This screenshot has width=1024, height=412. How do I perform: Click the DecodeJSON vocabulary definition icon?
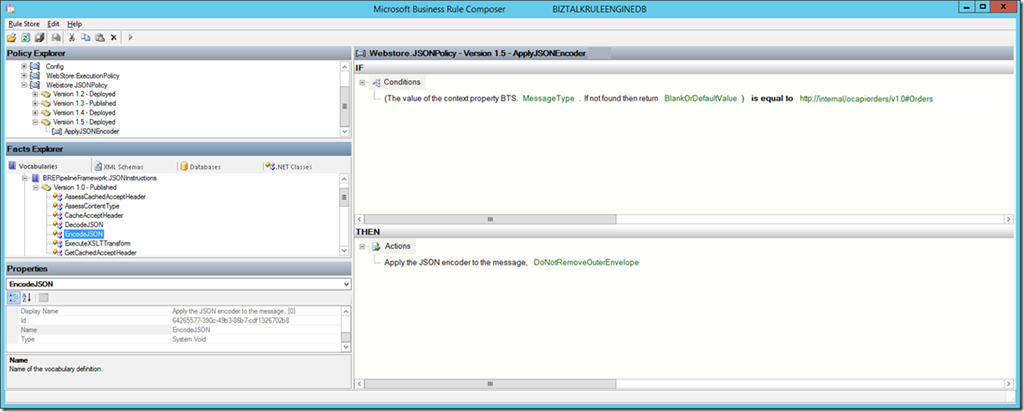tap(58, 224)
